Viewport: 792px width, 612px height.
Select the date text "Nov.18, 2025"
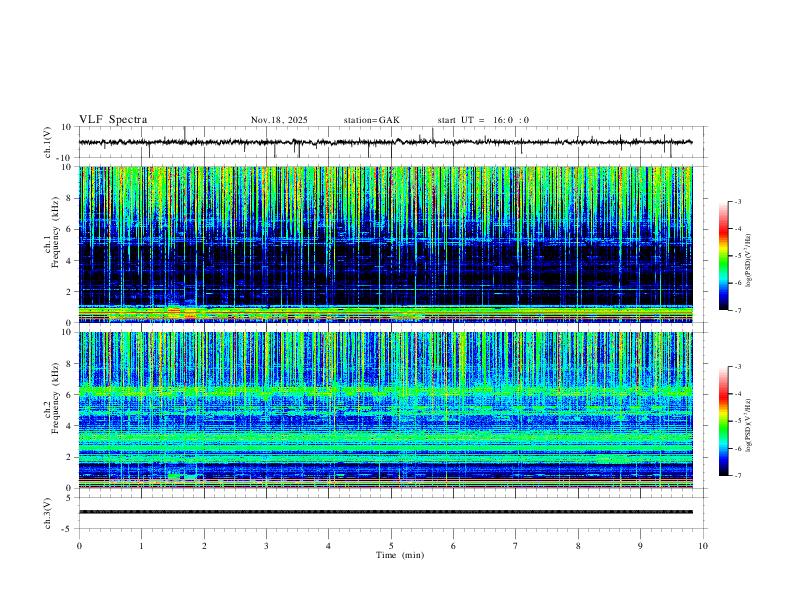279,120
